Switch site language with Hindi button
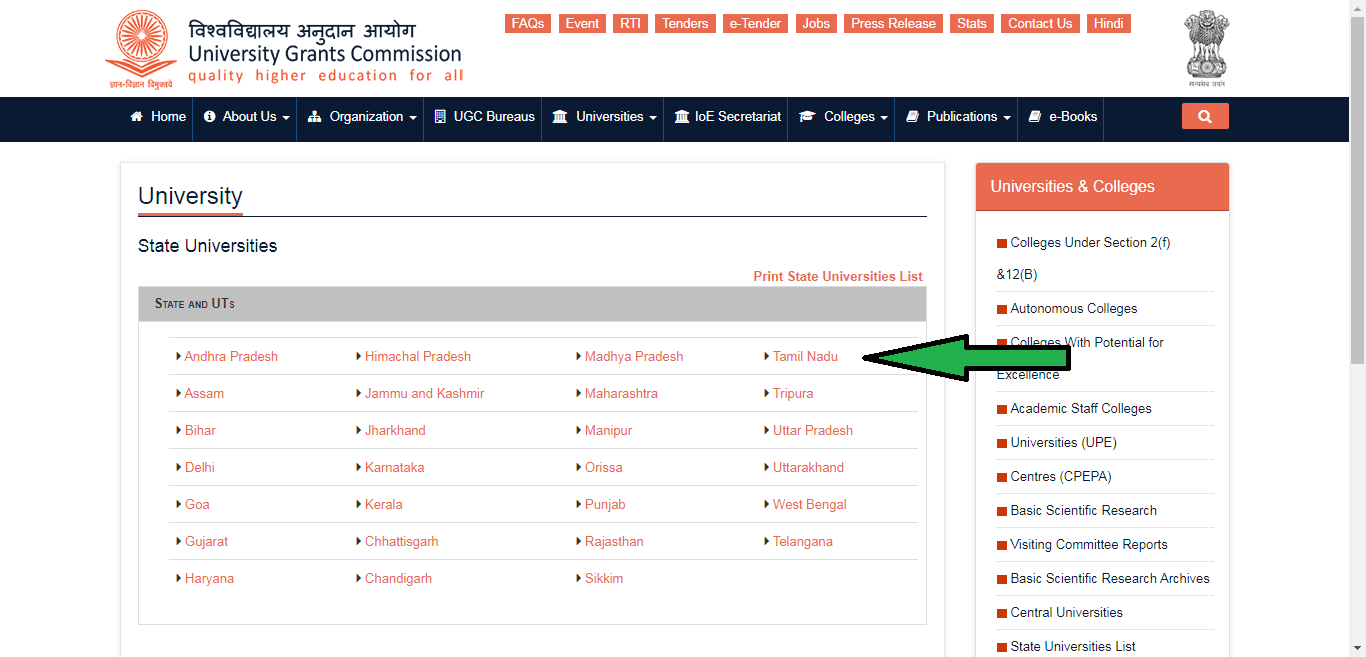 click(1108, 23)
